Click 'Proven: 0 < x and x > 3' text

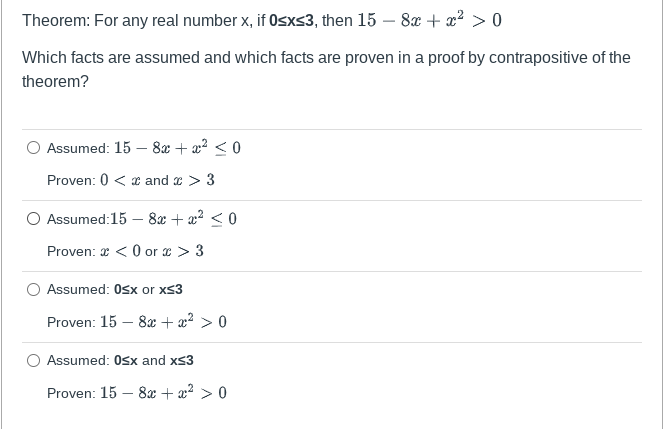[x=131, y=180]
